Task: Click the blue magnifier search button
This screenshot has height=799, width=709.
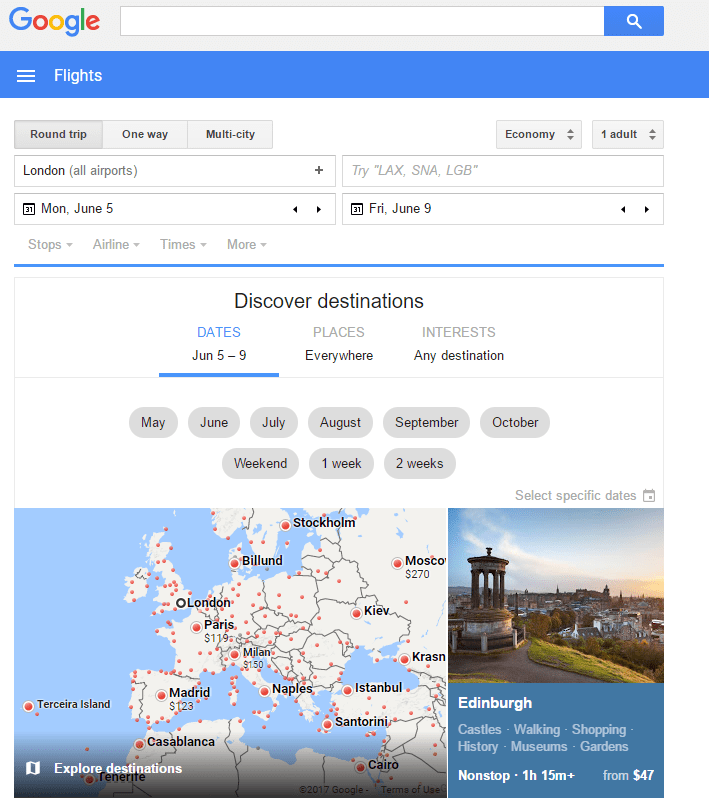Action: [633, 21]
